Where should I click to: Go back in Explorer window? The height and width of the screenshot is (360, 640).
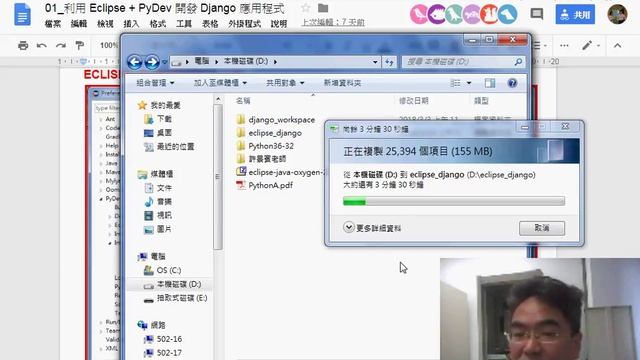[135, 62]
